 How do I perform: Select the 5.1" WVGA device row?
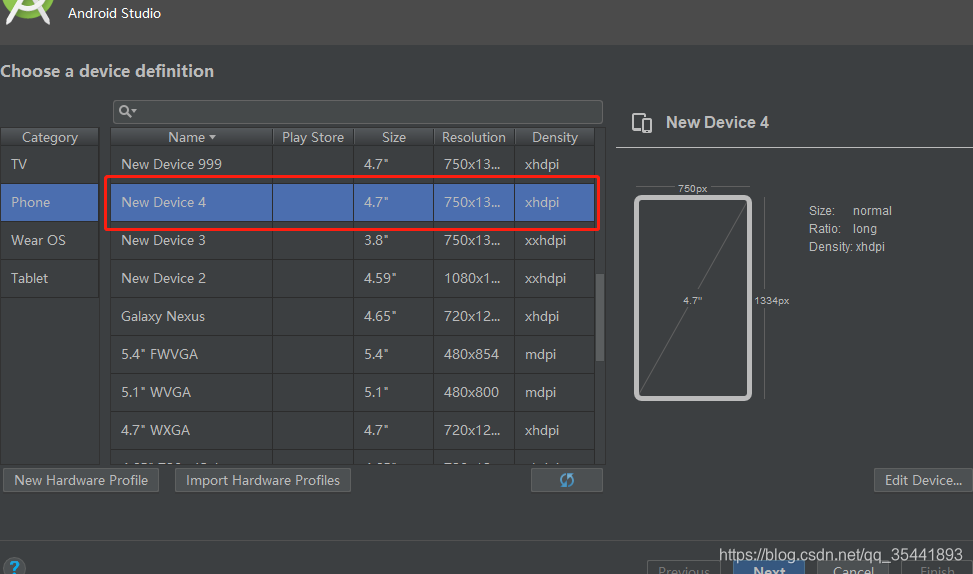(352, 392)
